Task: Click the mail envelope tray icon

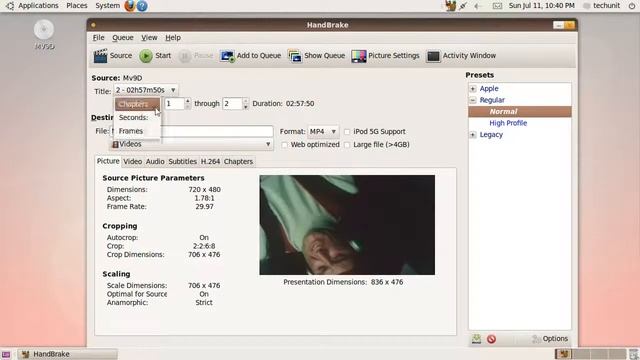Action: point(497,6)
